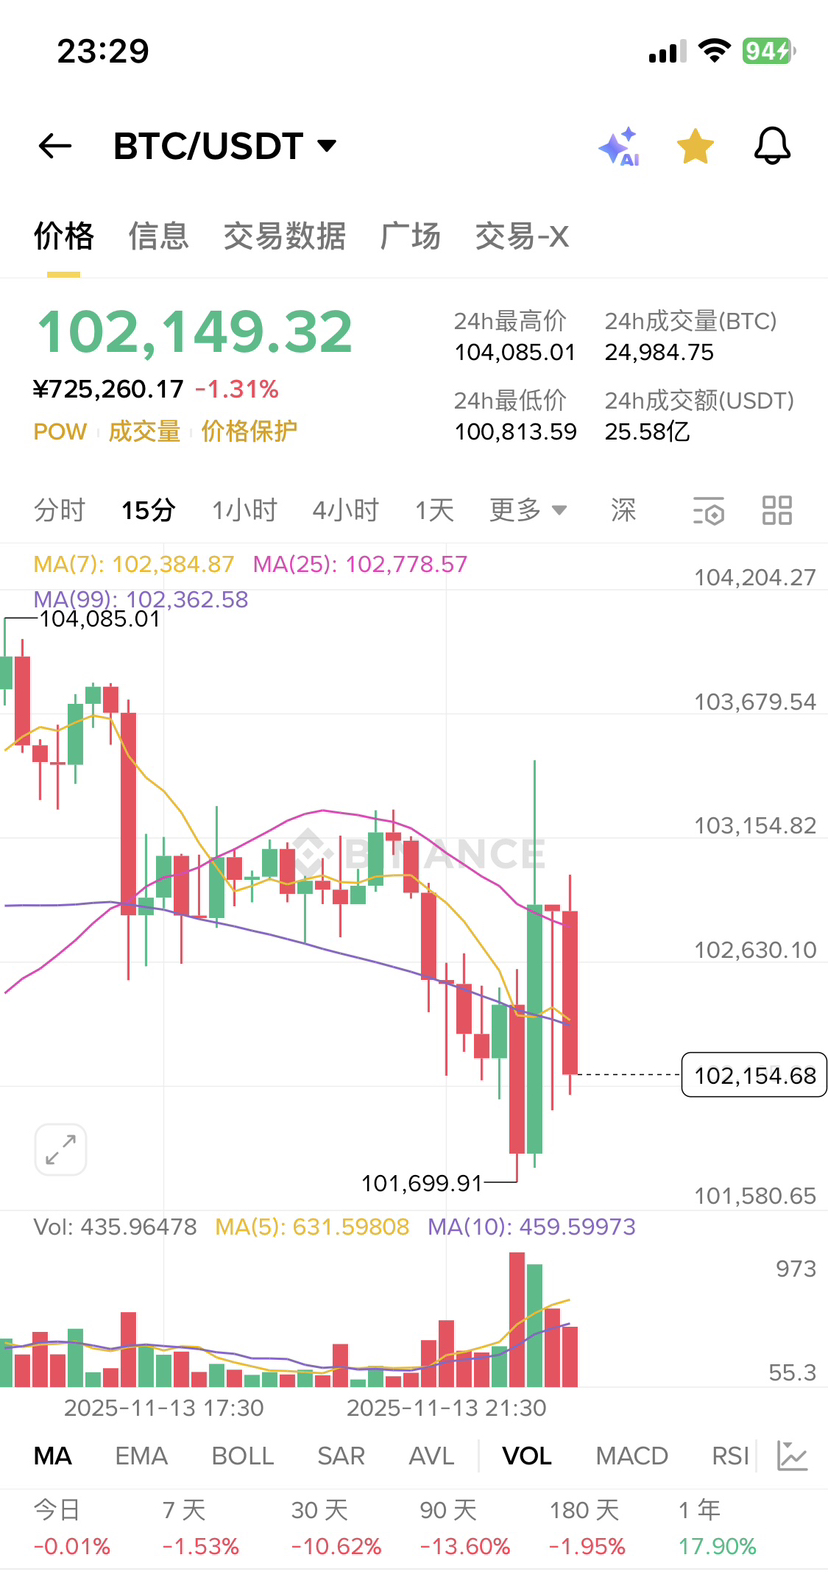Screen dimensions: 828x1580
Task: Enable the MACD indicator
Action: coord(632,1456)
